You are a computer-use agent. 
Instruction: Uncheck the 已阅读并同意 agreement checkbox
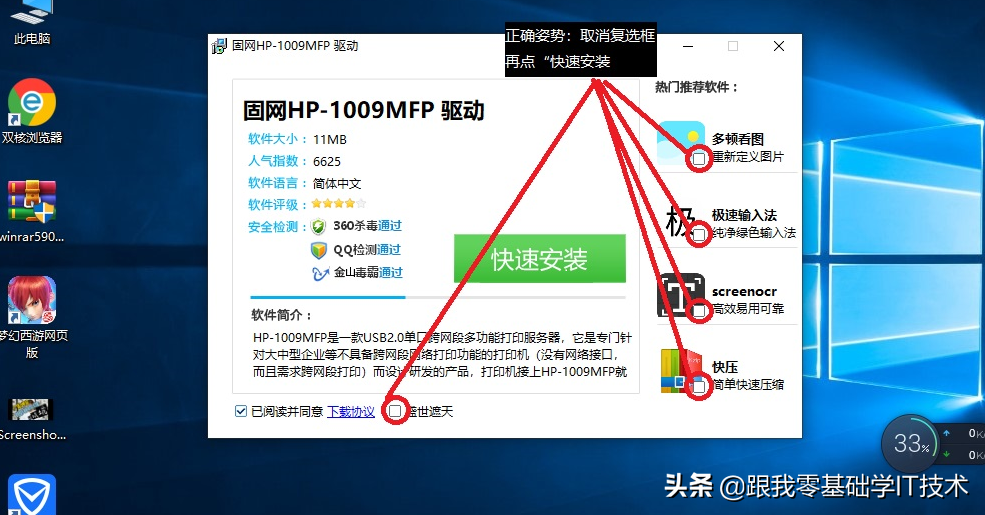coord(241,411)
